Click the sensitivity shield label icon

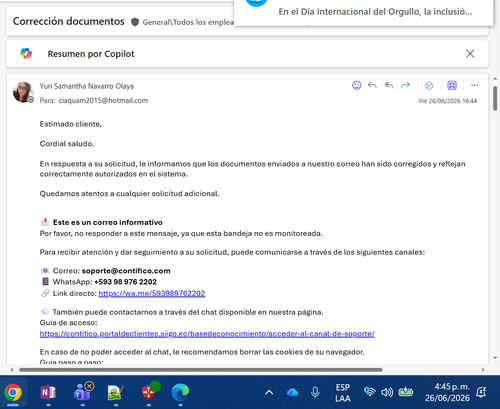tap(135, 22)
